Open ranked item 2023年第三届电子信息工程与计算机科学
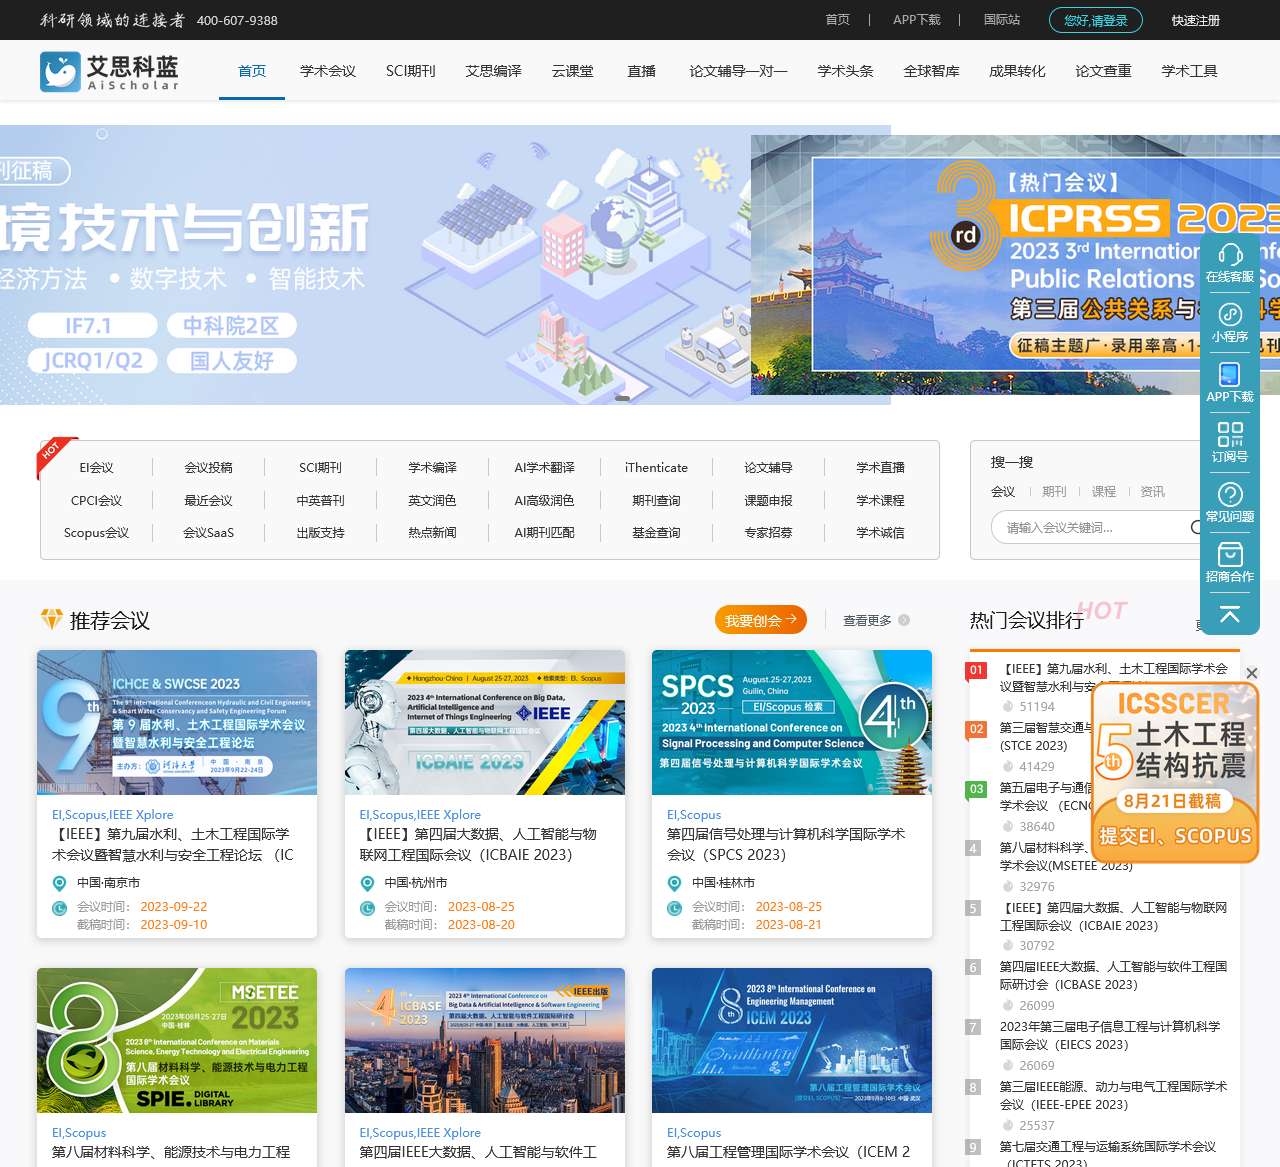1280x1167 pixels. coord(1110,1036)
